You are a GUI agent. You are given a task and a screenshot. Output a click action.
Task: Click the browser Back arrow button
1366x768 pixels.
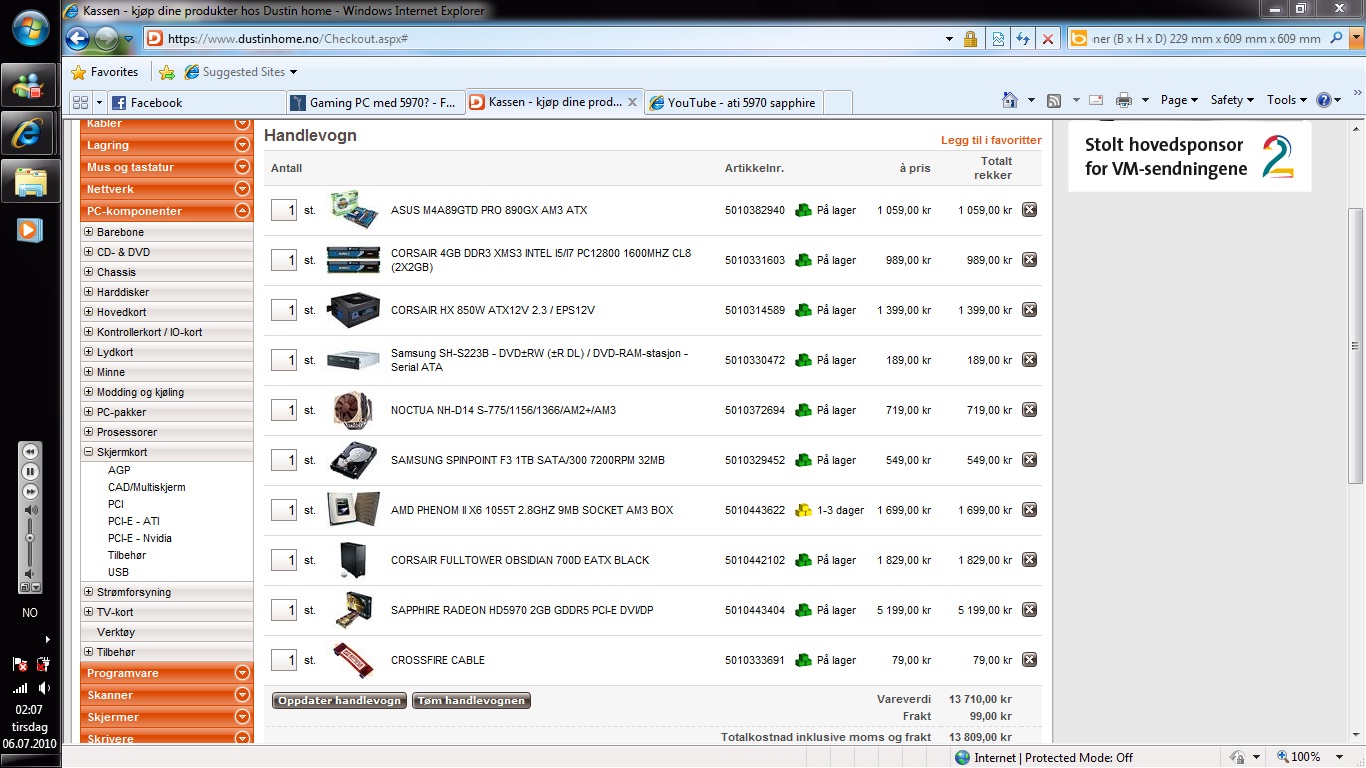pos(77,39)
